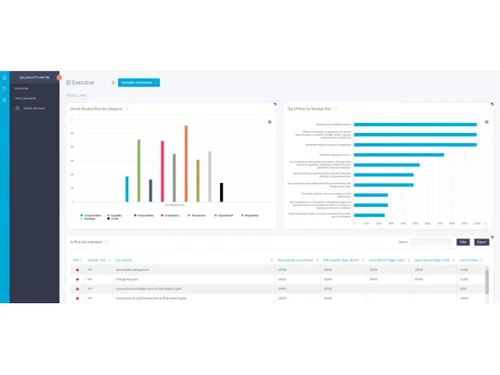Open hamburger menu on the category bar chart

(270, 122)
